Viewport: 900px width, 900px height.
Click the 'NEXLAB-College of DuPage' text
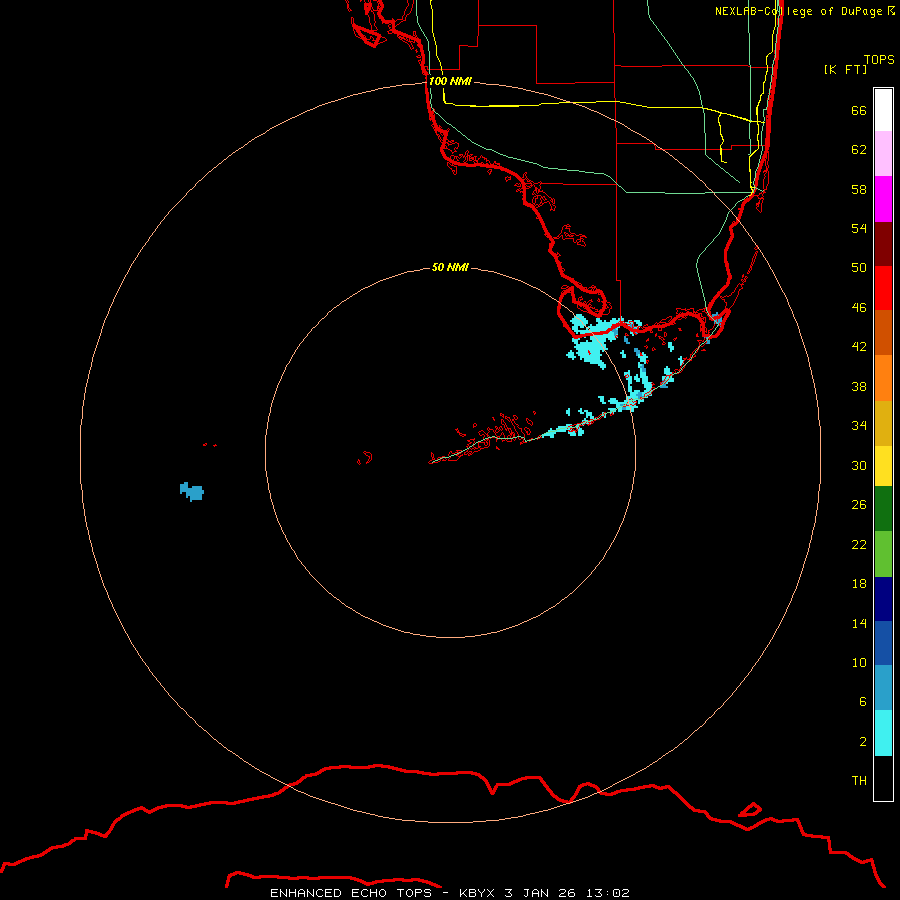pyautogui.click(x=798, y=11)
